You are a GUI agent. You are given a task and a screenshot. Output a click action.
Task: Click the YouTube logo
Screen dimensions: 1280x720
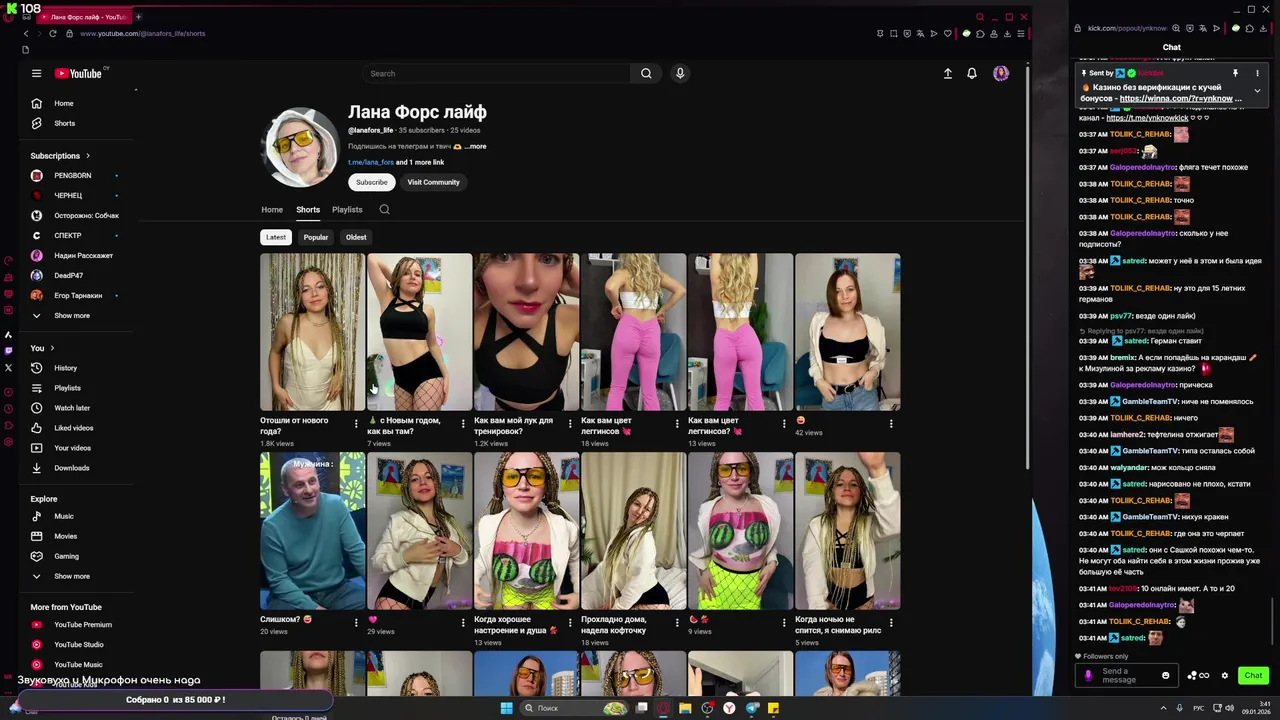pyautogui.click(x=79, y=73)
